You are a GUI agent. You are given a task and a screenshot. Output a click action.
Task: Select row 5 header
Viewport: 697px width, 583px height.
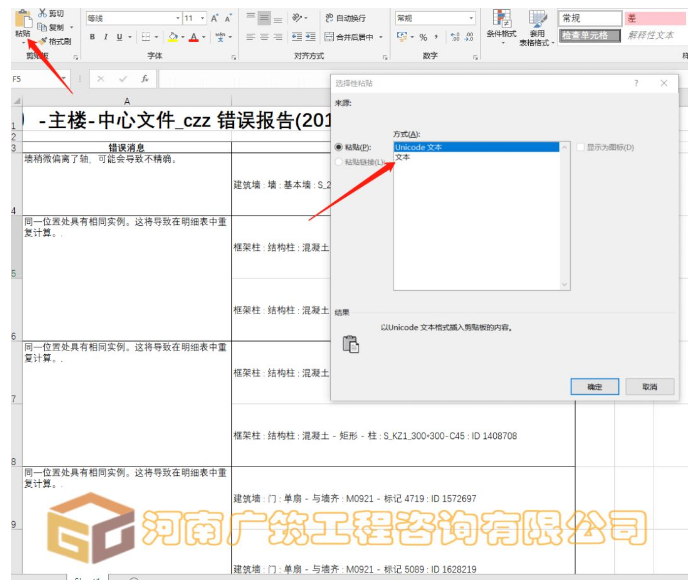[x=16, y=247]
